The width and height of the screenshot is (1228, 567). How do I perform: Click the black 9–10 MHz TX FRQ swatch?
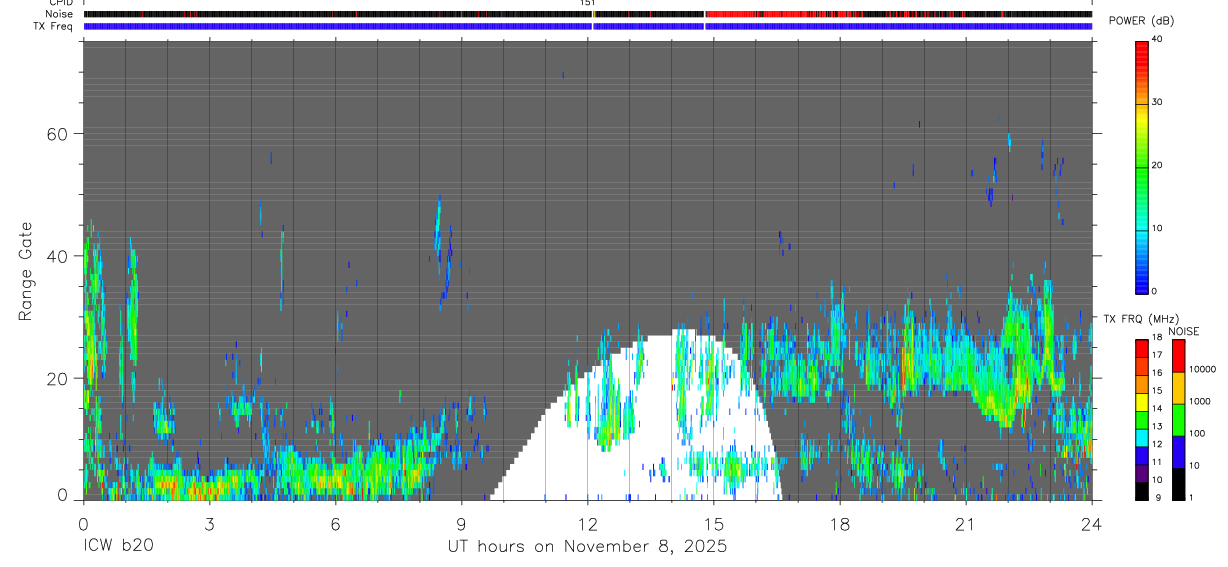click(x=1141, y=491)
